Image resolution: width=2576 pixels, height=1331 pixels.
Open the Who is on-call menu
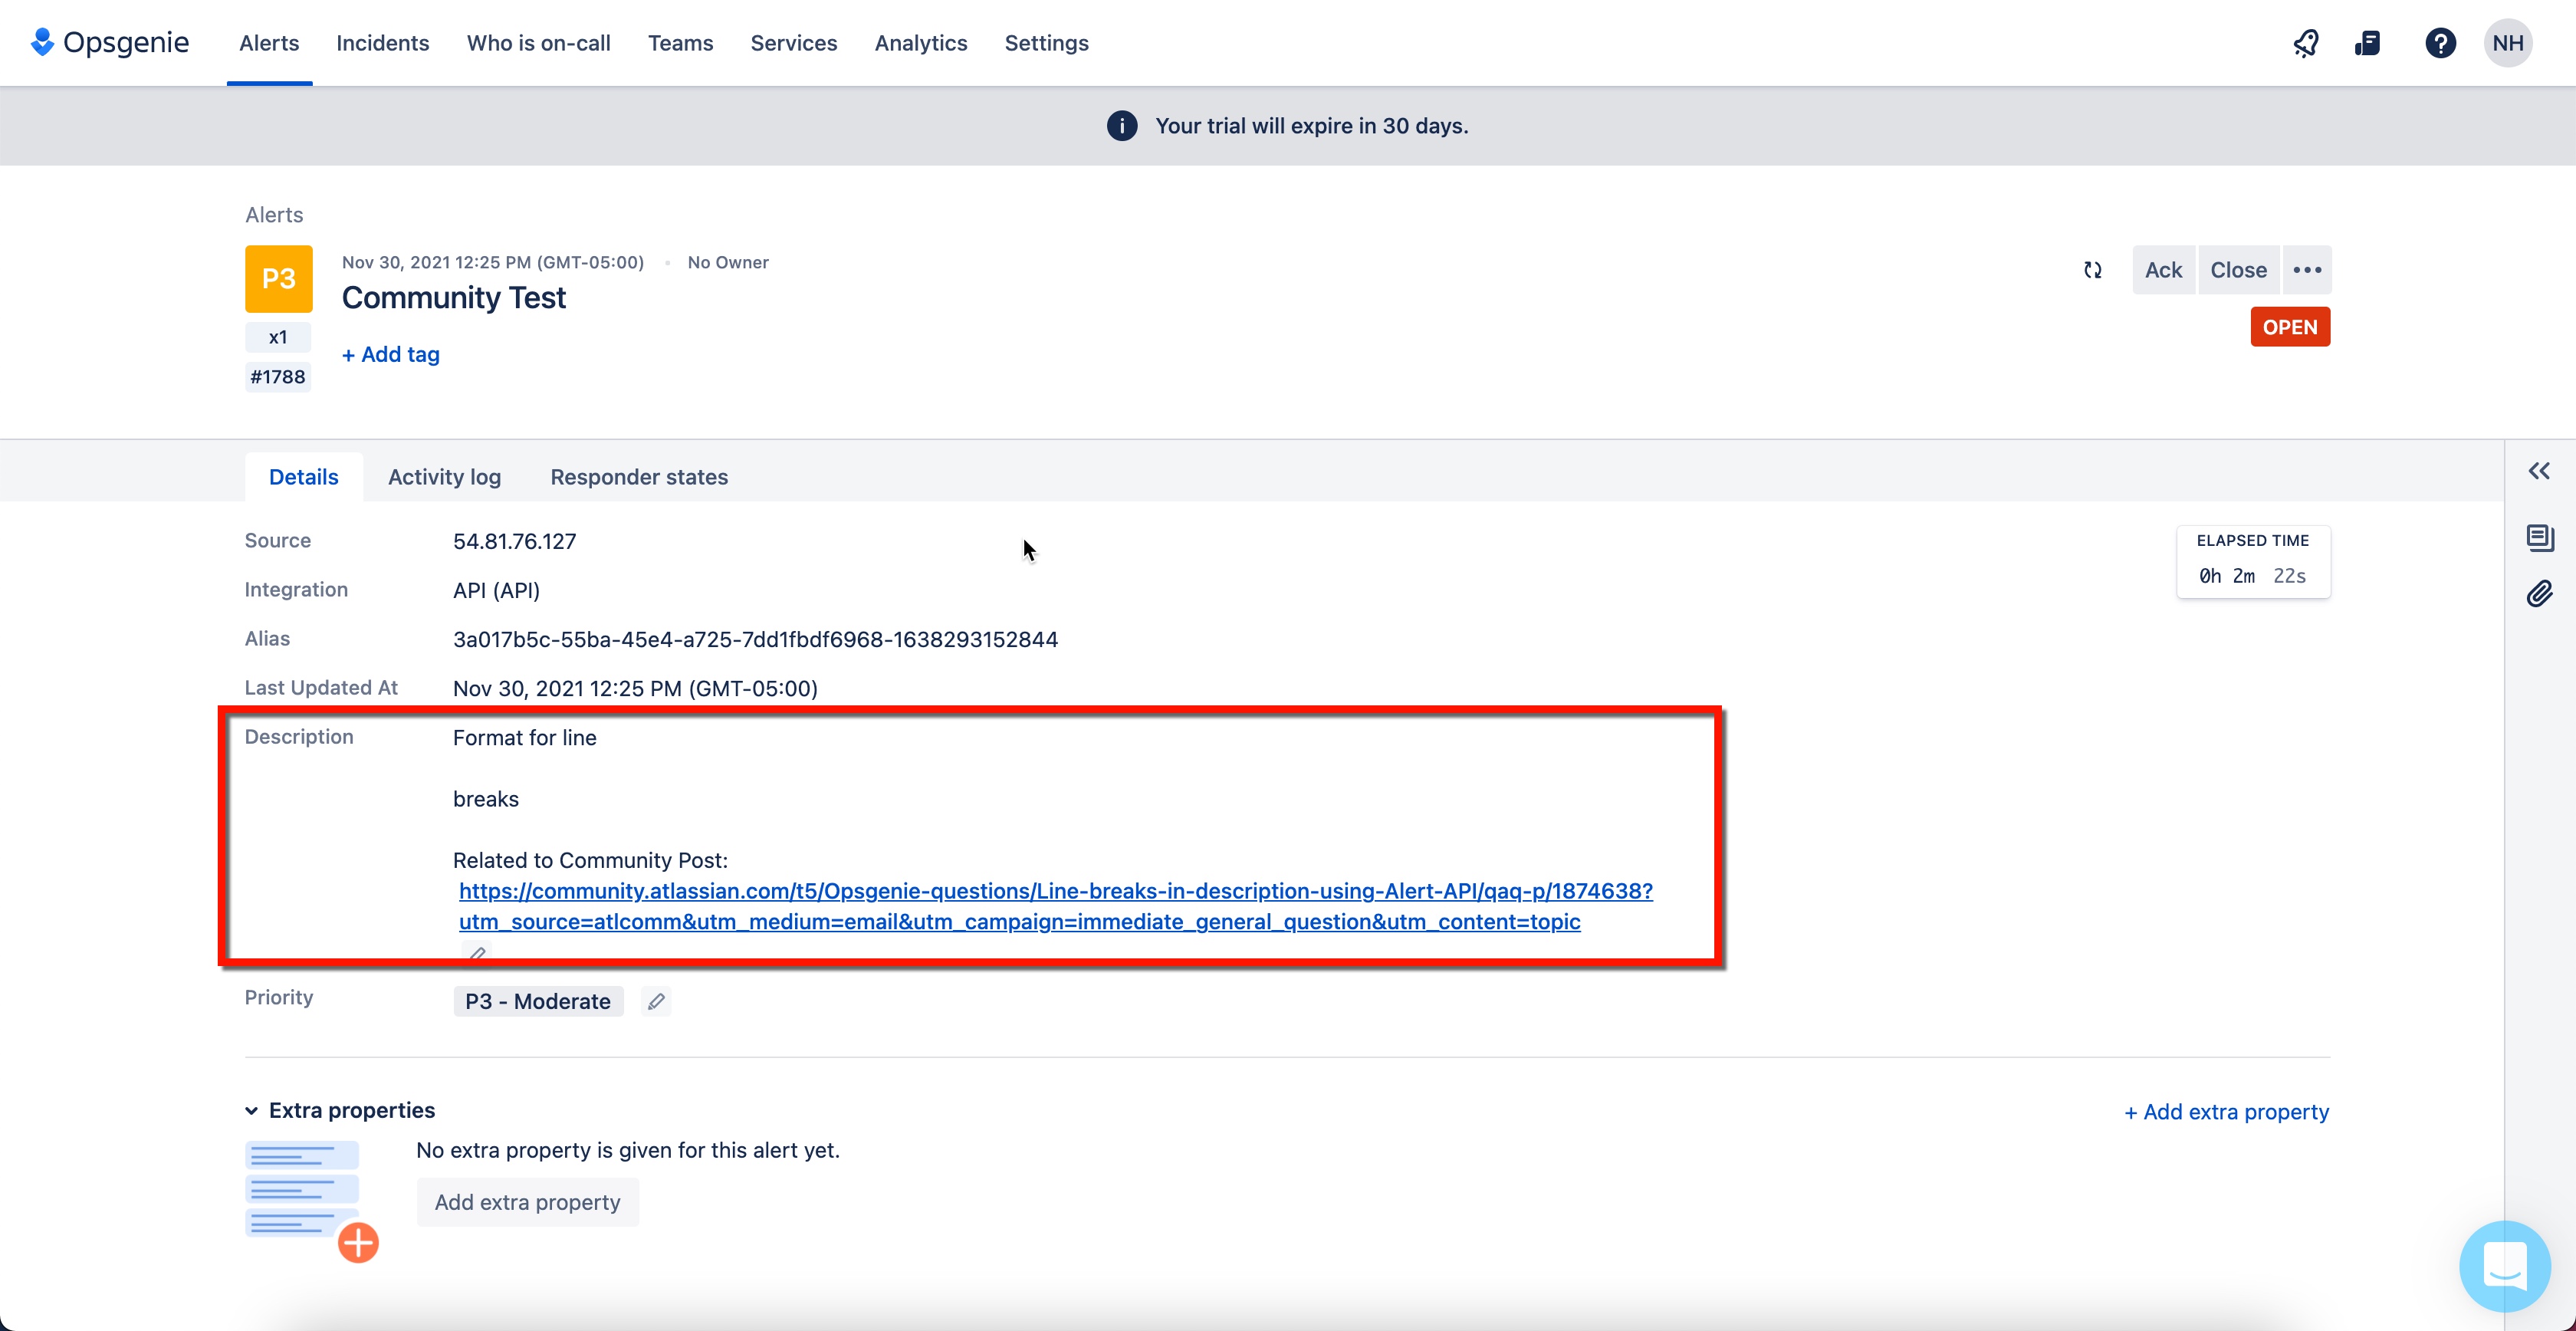point(538,43)
